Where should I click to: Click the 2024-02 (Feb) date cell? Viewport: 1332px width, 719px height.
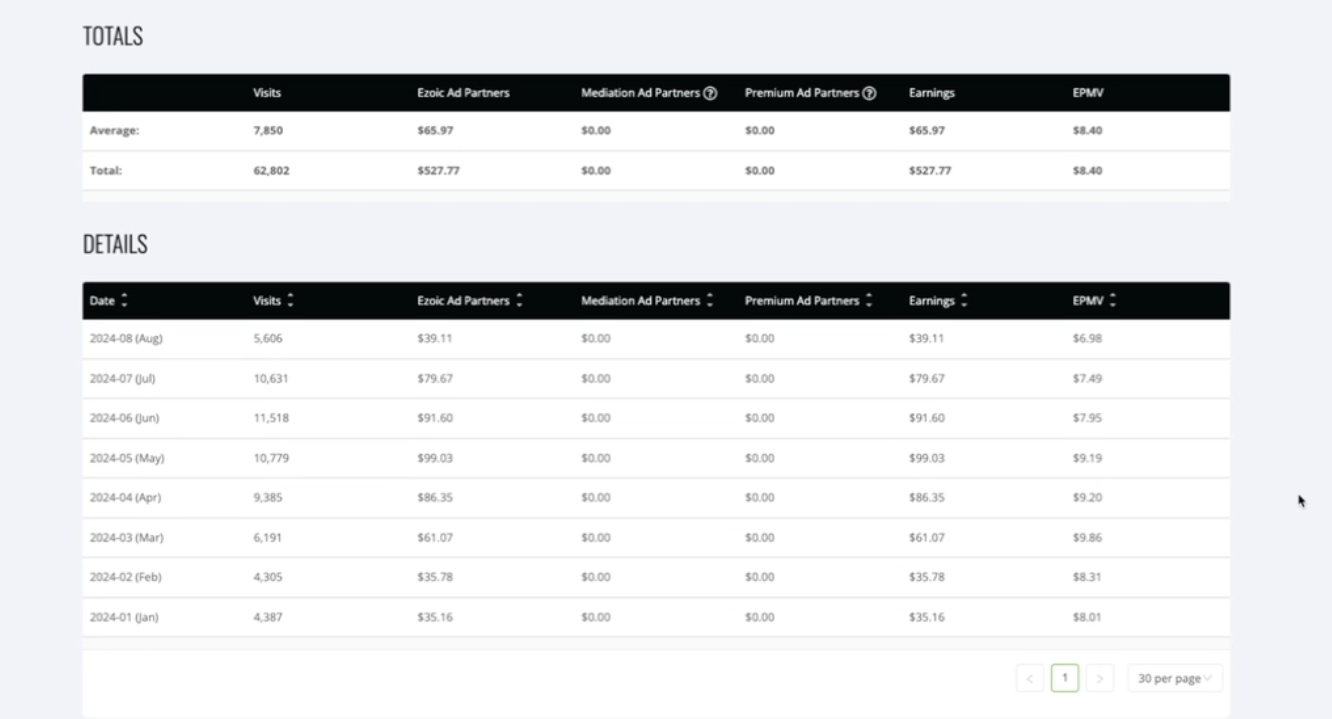point(125,577)
